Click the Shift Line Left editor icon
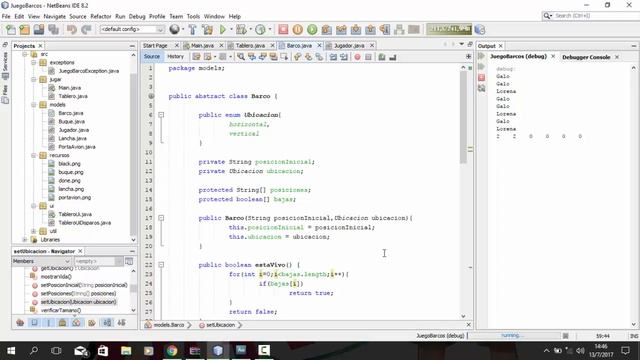This screenshot has height=360, width=640. (x=333, y=57)
